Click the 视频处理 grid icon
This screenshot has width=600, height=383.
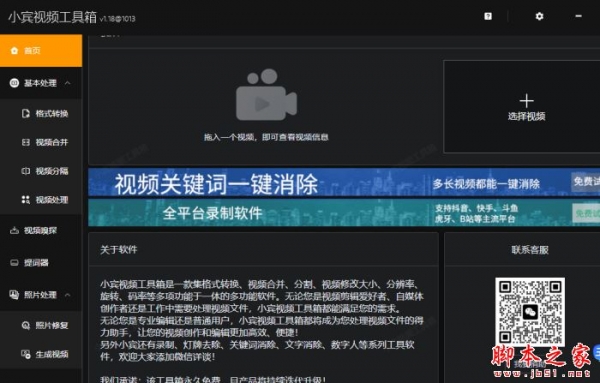click(x=26, y=200)
